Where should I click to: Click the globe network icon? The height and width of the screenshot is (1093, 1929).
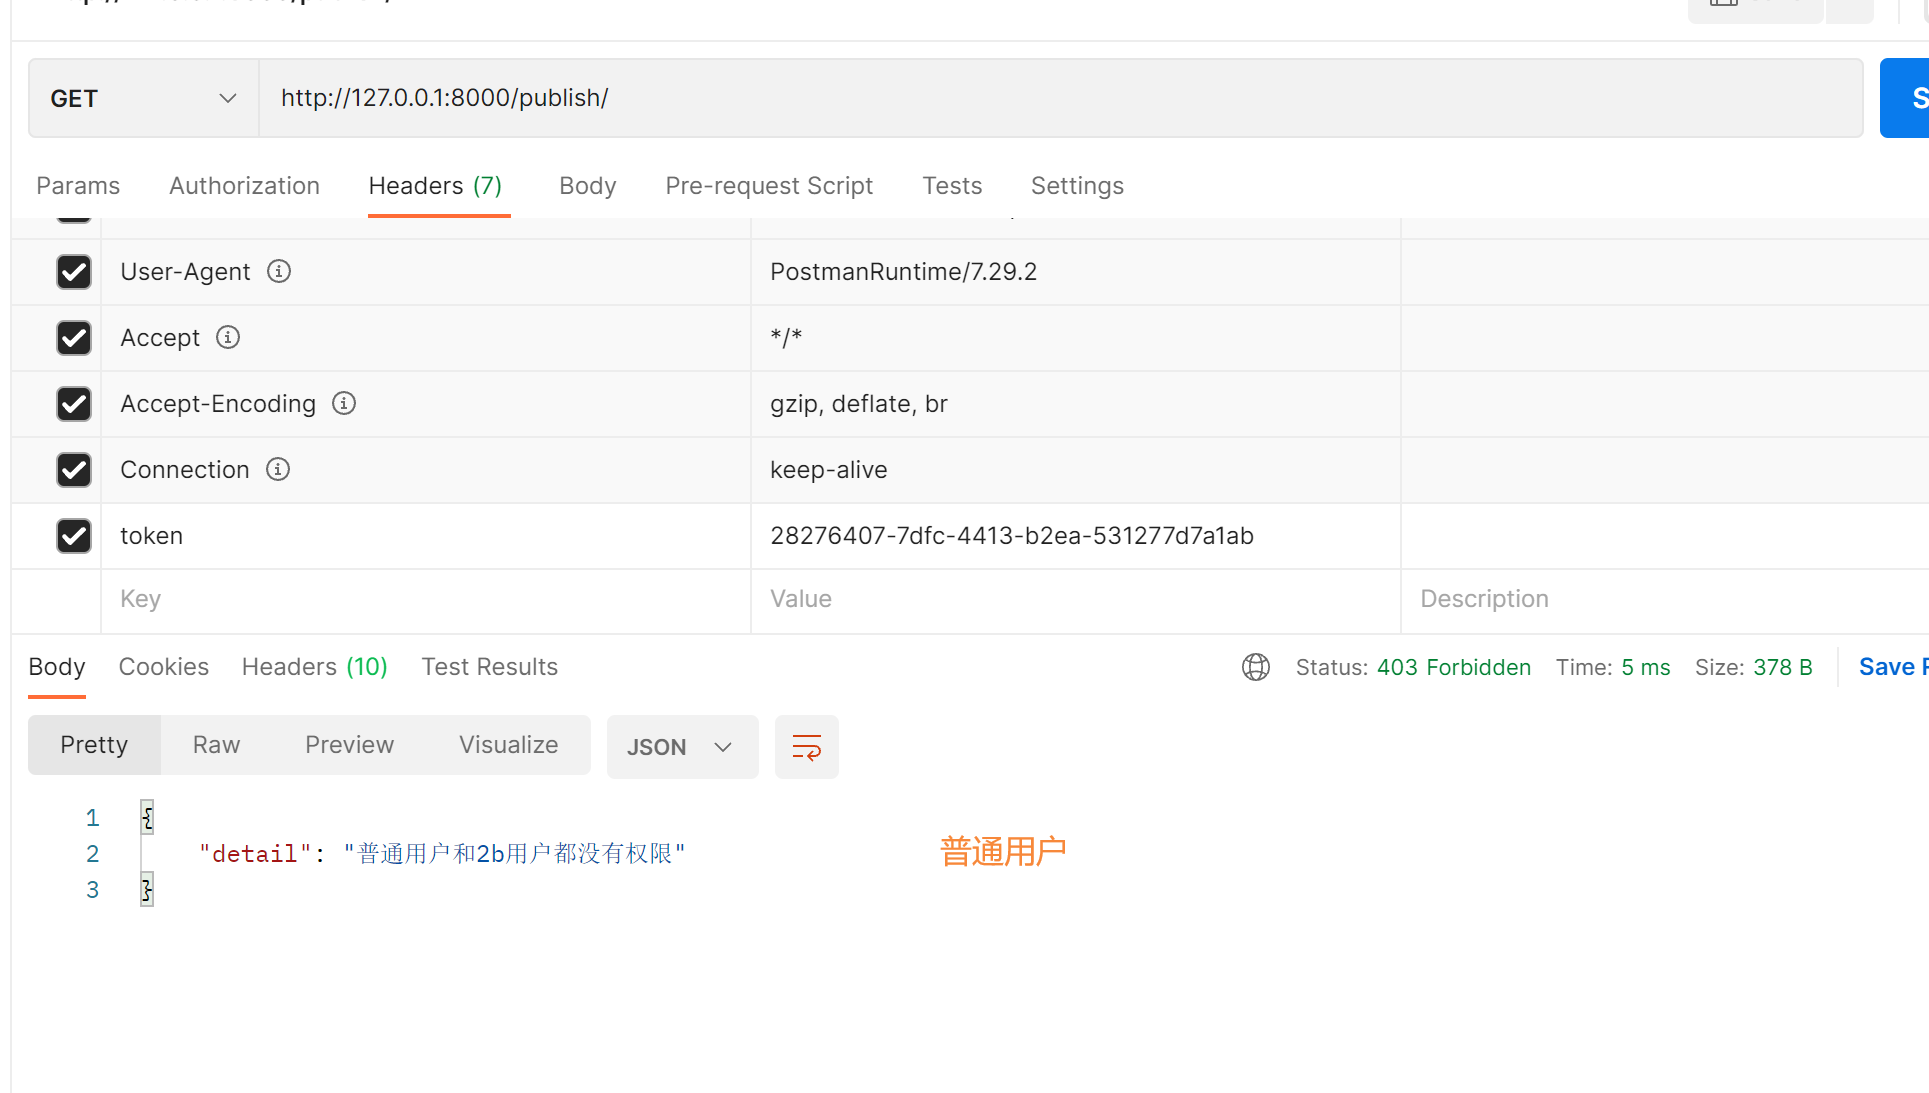coord(1255,667)
